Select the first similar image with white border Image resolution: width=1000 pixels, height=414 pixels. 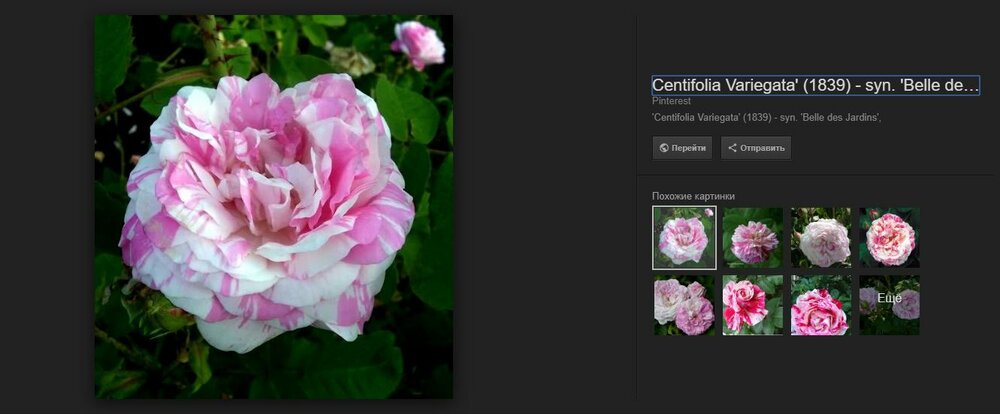684,237
